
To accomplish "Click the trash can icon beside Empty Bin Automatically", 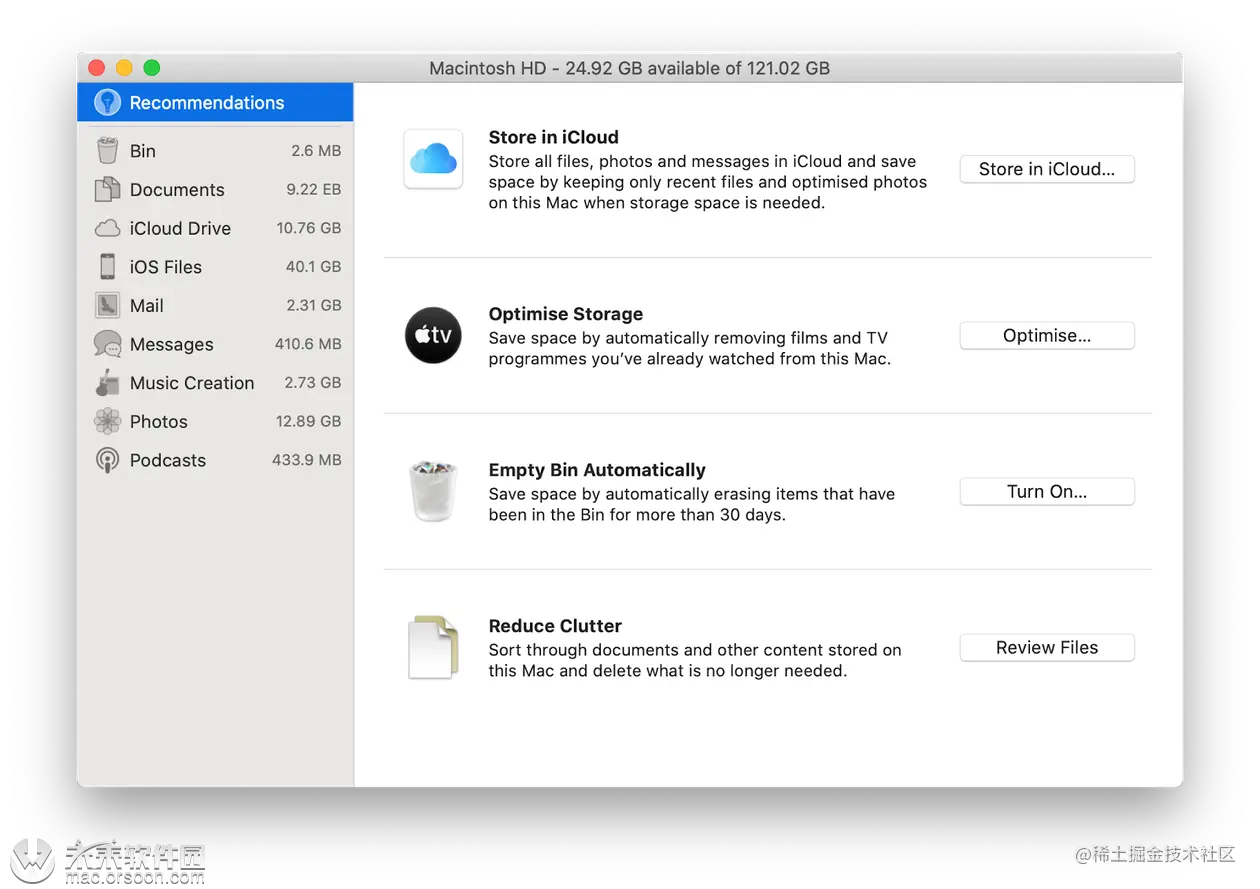I will pyautogui.click(x=433, y=491).
